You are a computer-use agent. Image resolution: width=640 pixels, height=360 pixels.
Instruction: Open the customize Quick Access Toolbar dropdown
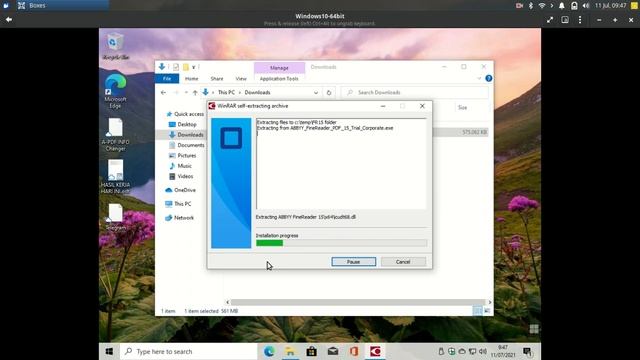click(194, 67)
